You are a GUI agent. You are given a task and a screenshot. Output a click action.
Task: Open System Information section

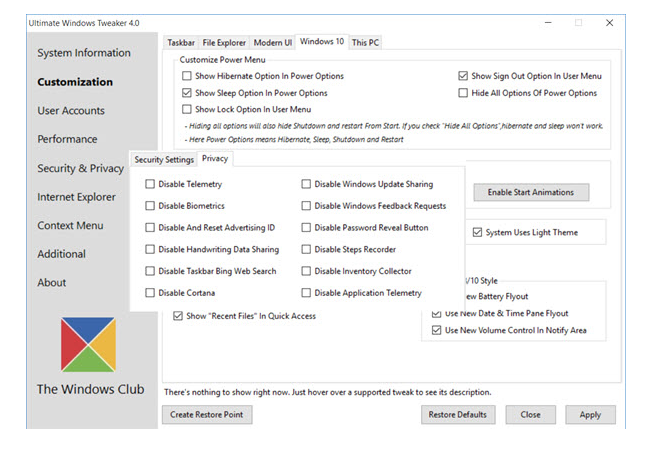84,53
